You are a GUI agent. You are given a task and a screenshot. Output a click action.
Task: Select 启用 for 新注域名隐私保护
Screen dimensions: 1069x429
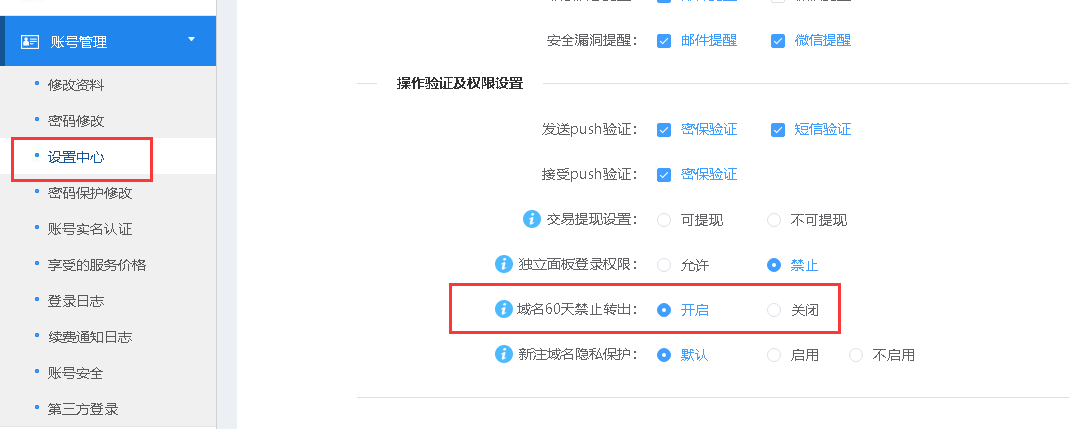coord(774,355)
